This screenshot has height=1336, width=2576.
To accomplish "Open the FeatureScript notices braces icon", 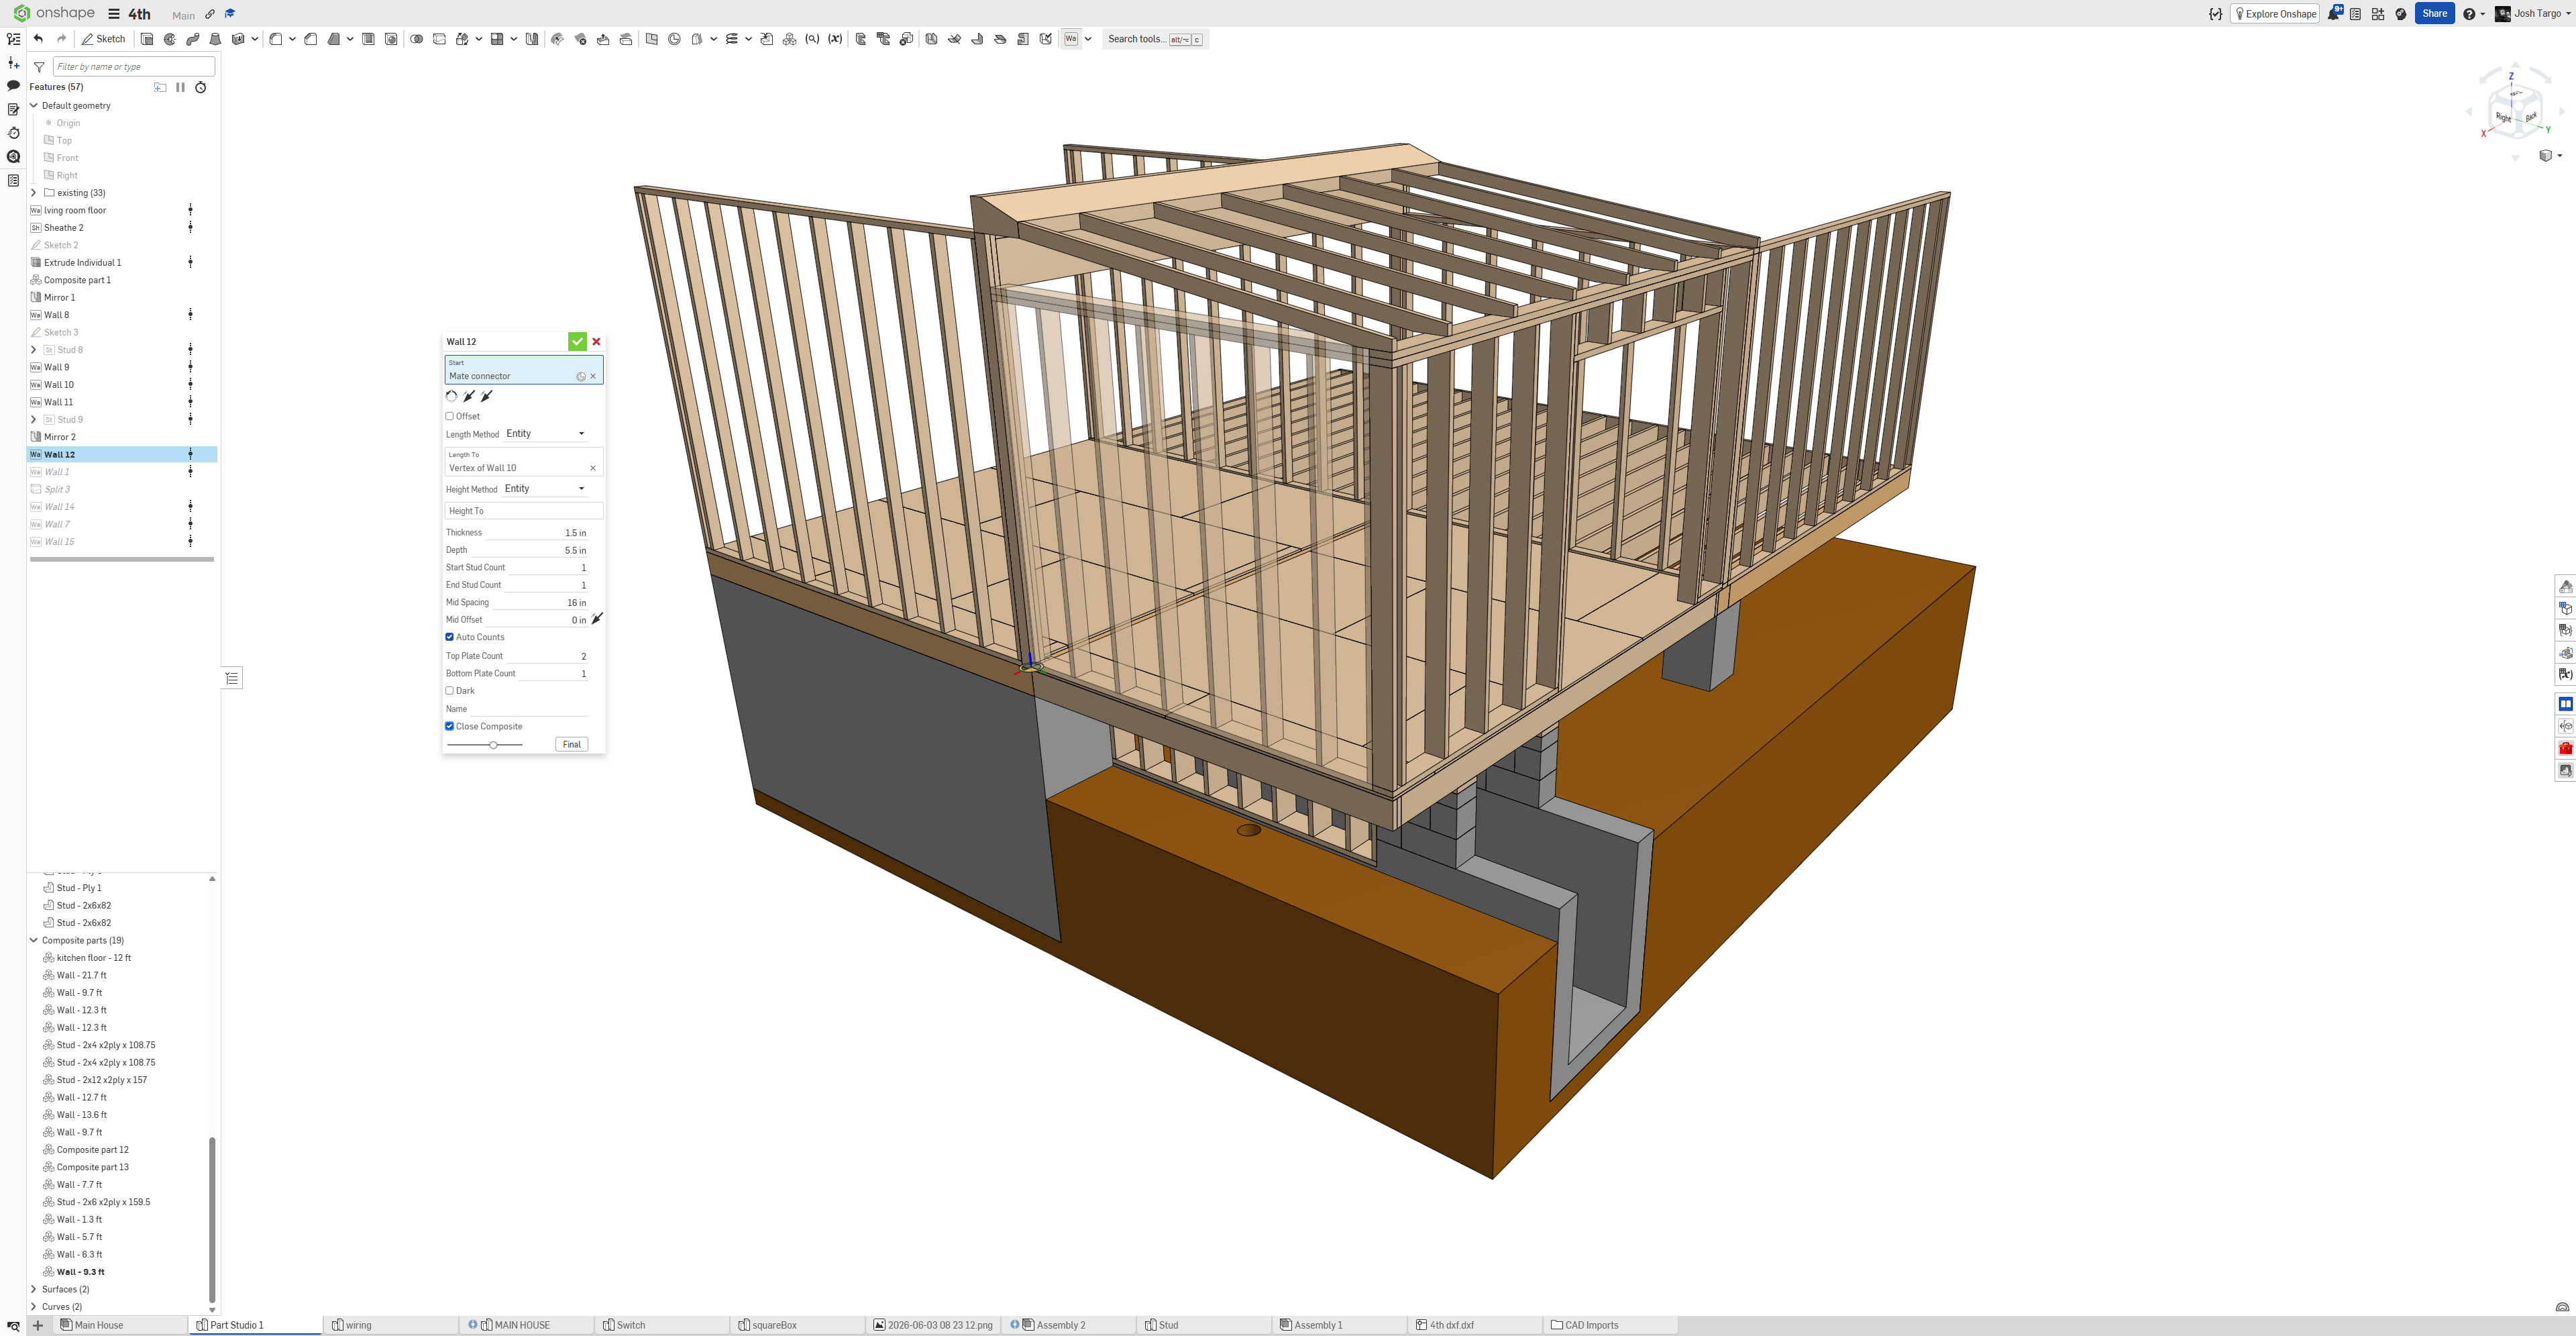I will pyautogui.click(x=2216, y=14).
